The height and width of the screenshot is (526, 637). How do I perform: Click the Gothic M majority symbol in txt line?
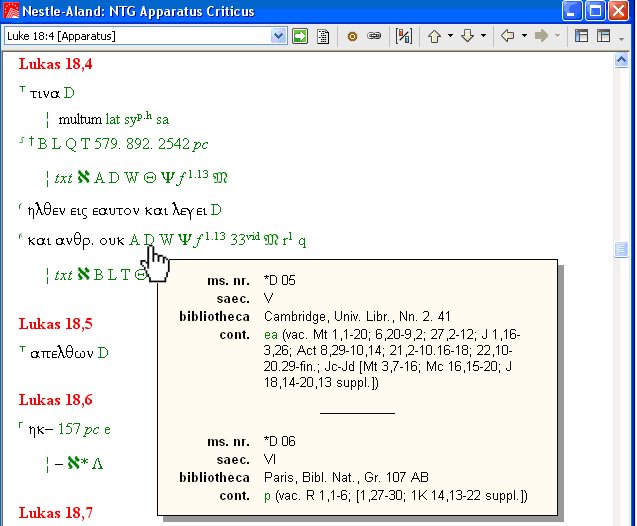tap(220, 177)
